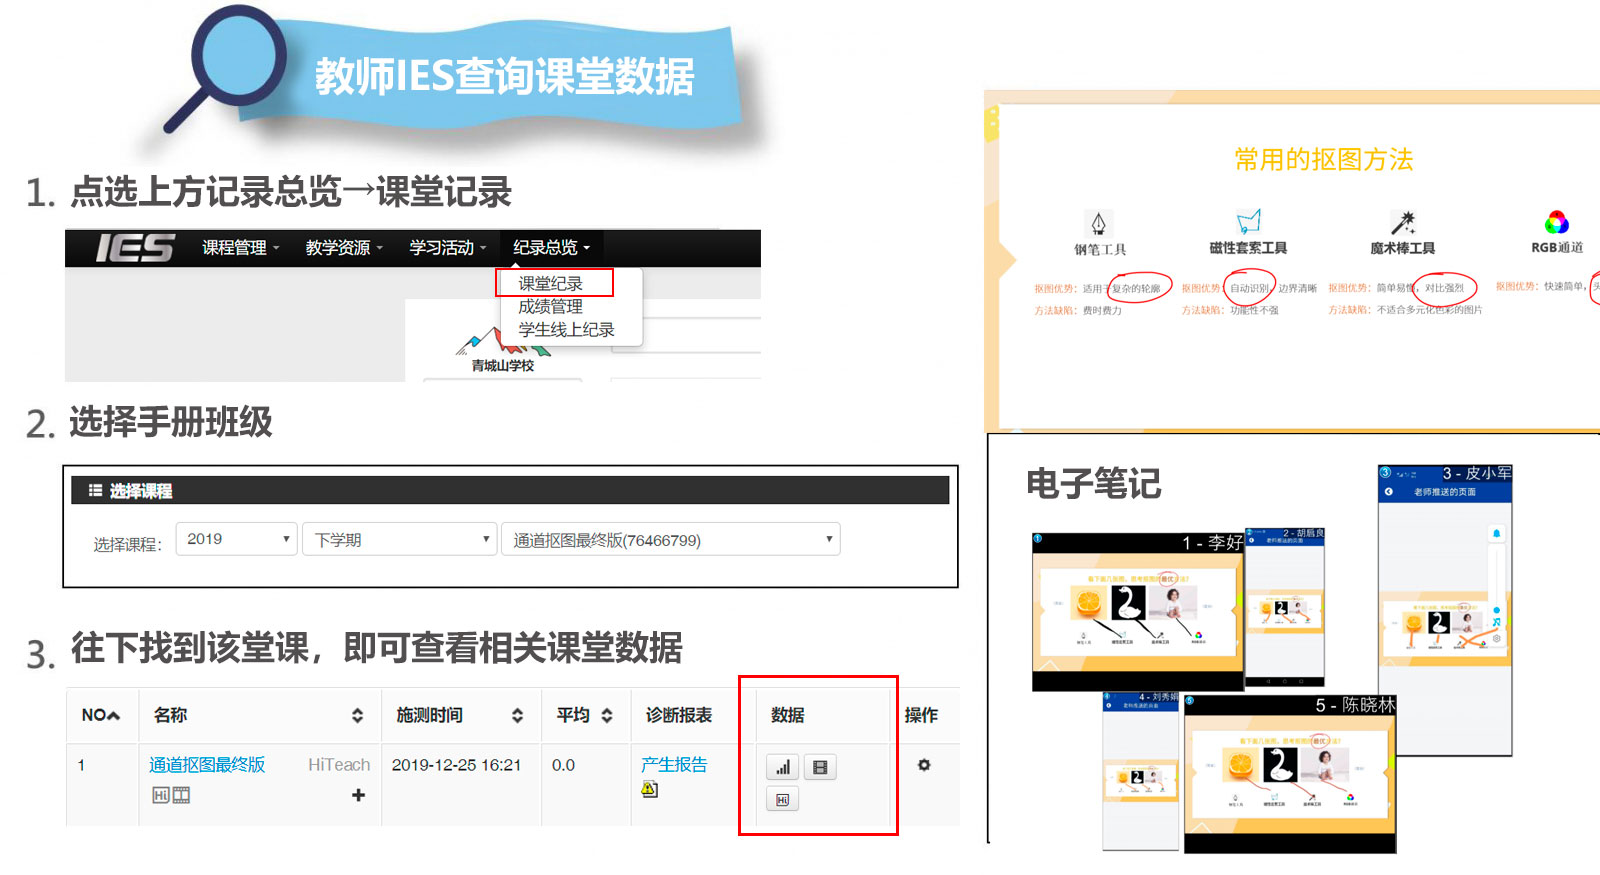Open the year 2019 dropdown
The width and height of the screenshot is (1600, 875).
click(236, 539)
